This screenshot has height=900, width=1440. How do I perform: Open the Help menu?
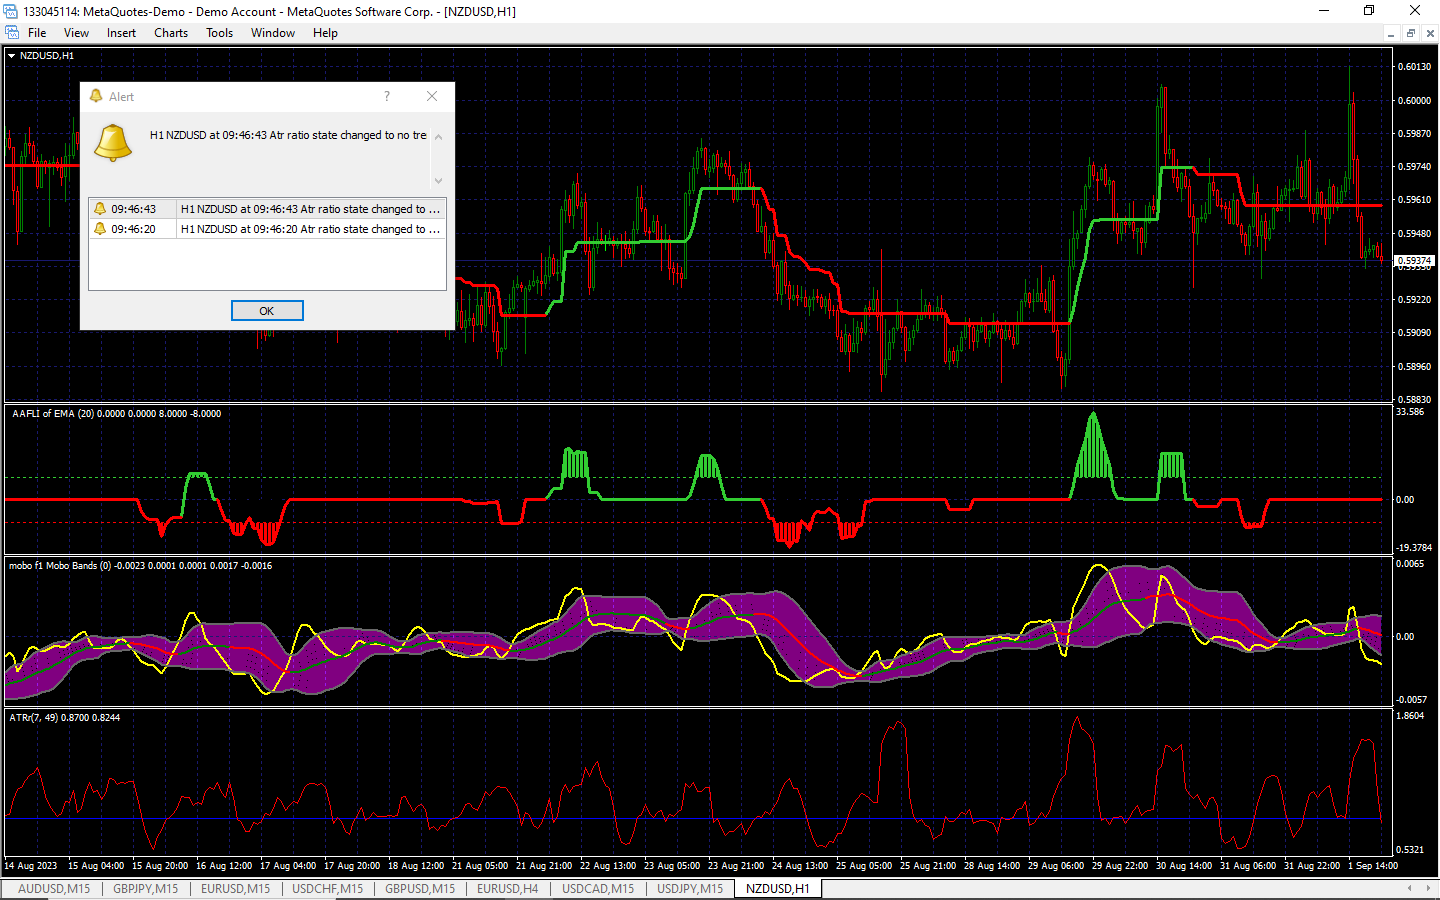tap(325, 33)
